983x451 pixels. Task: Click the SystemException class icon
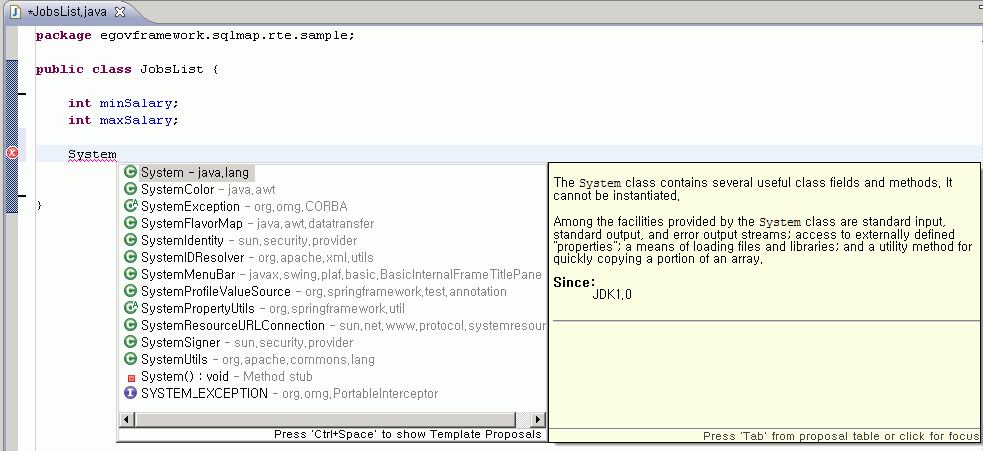(130, 206)
